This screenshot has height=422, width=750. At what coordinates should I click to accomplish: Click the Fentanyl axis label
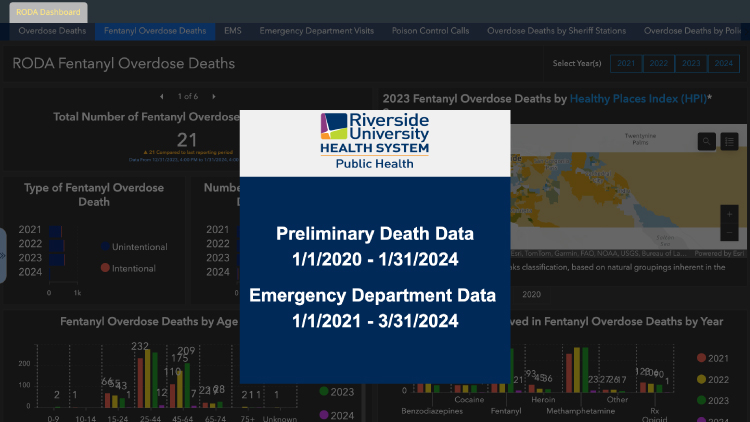click(x=506, y=411)
